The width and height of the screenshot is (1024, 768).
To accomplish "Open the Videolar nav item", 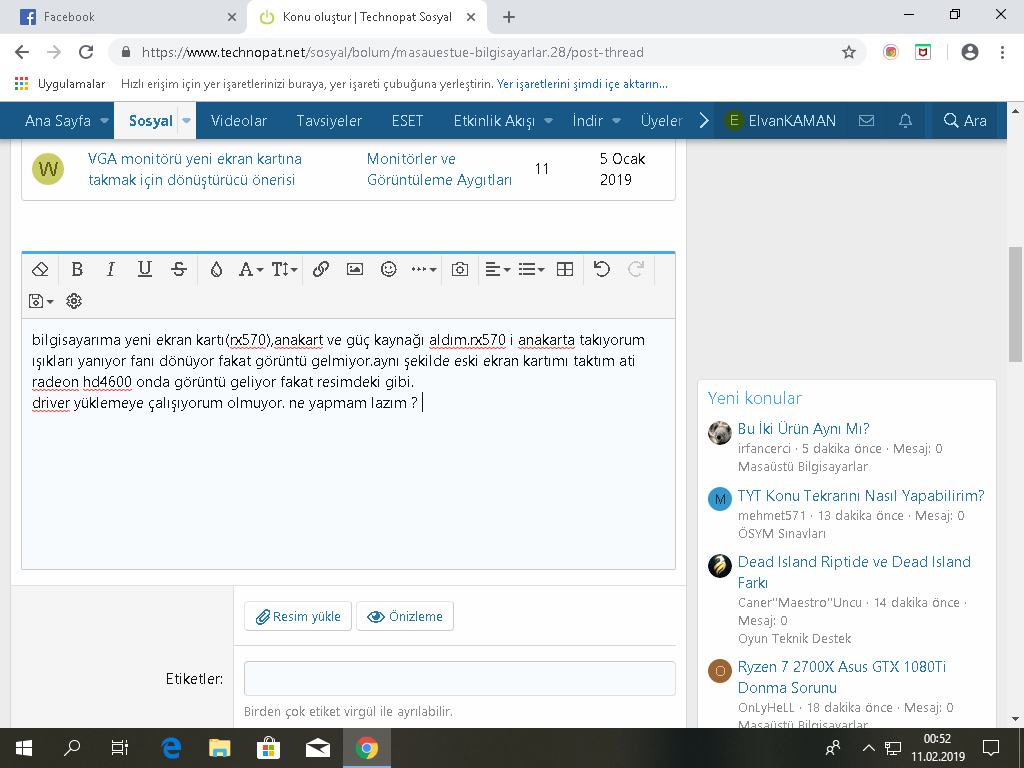I will [x=238, y=121].
